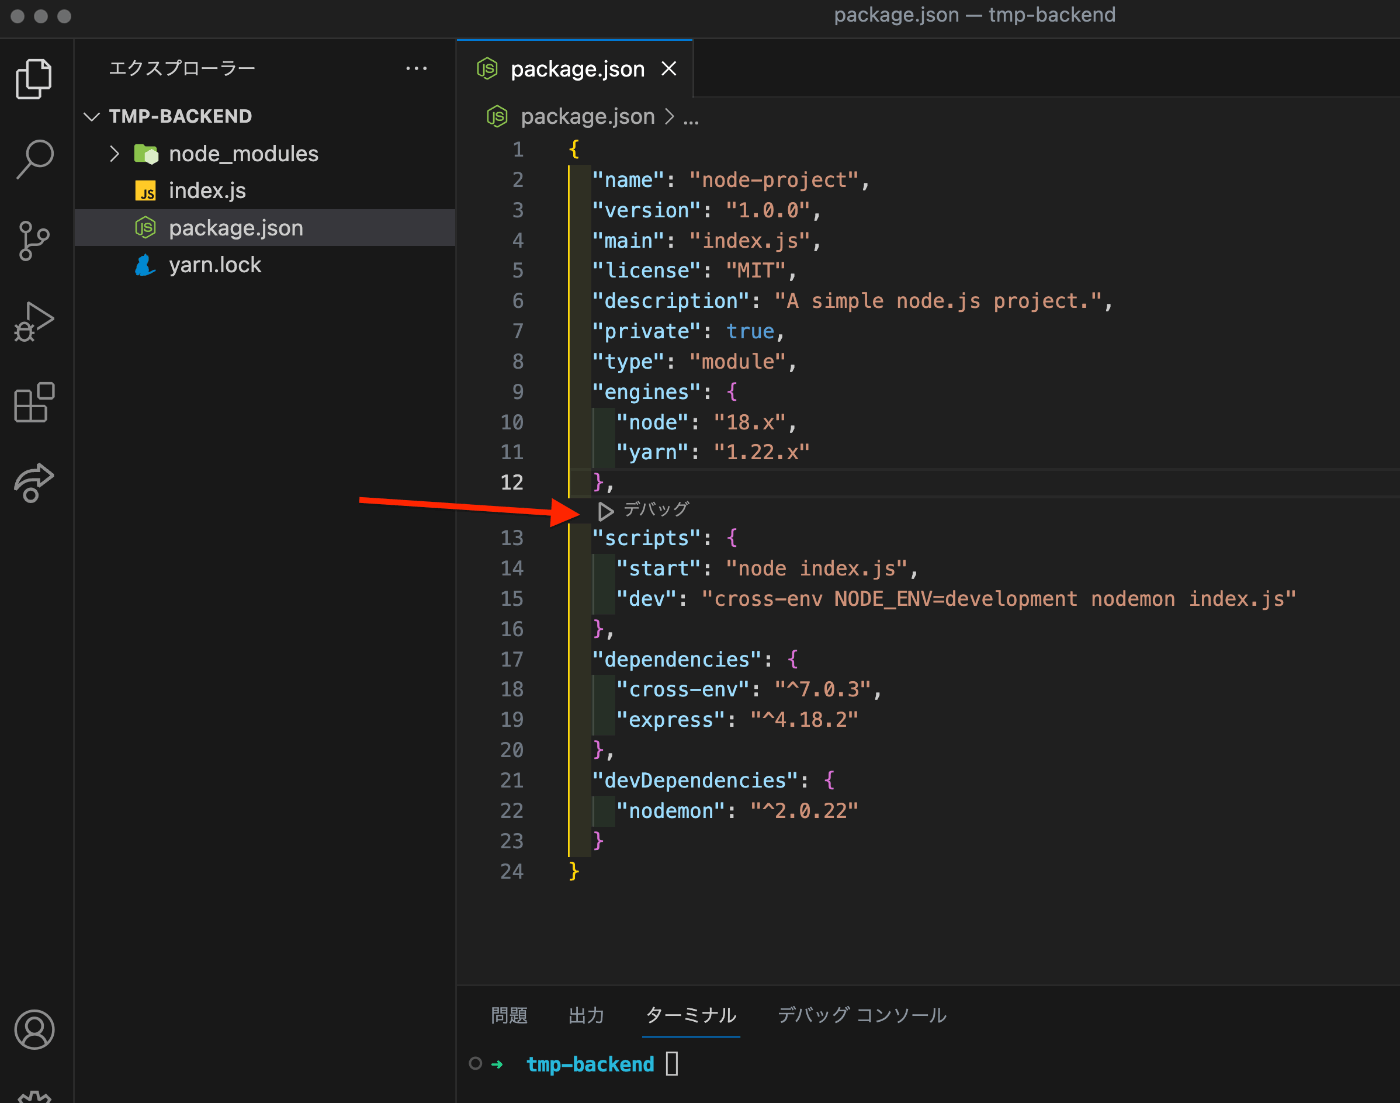Click the "devDependencies" key in editor
1400x1103 pixels.
pos(695,780)
